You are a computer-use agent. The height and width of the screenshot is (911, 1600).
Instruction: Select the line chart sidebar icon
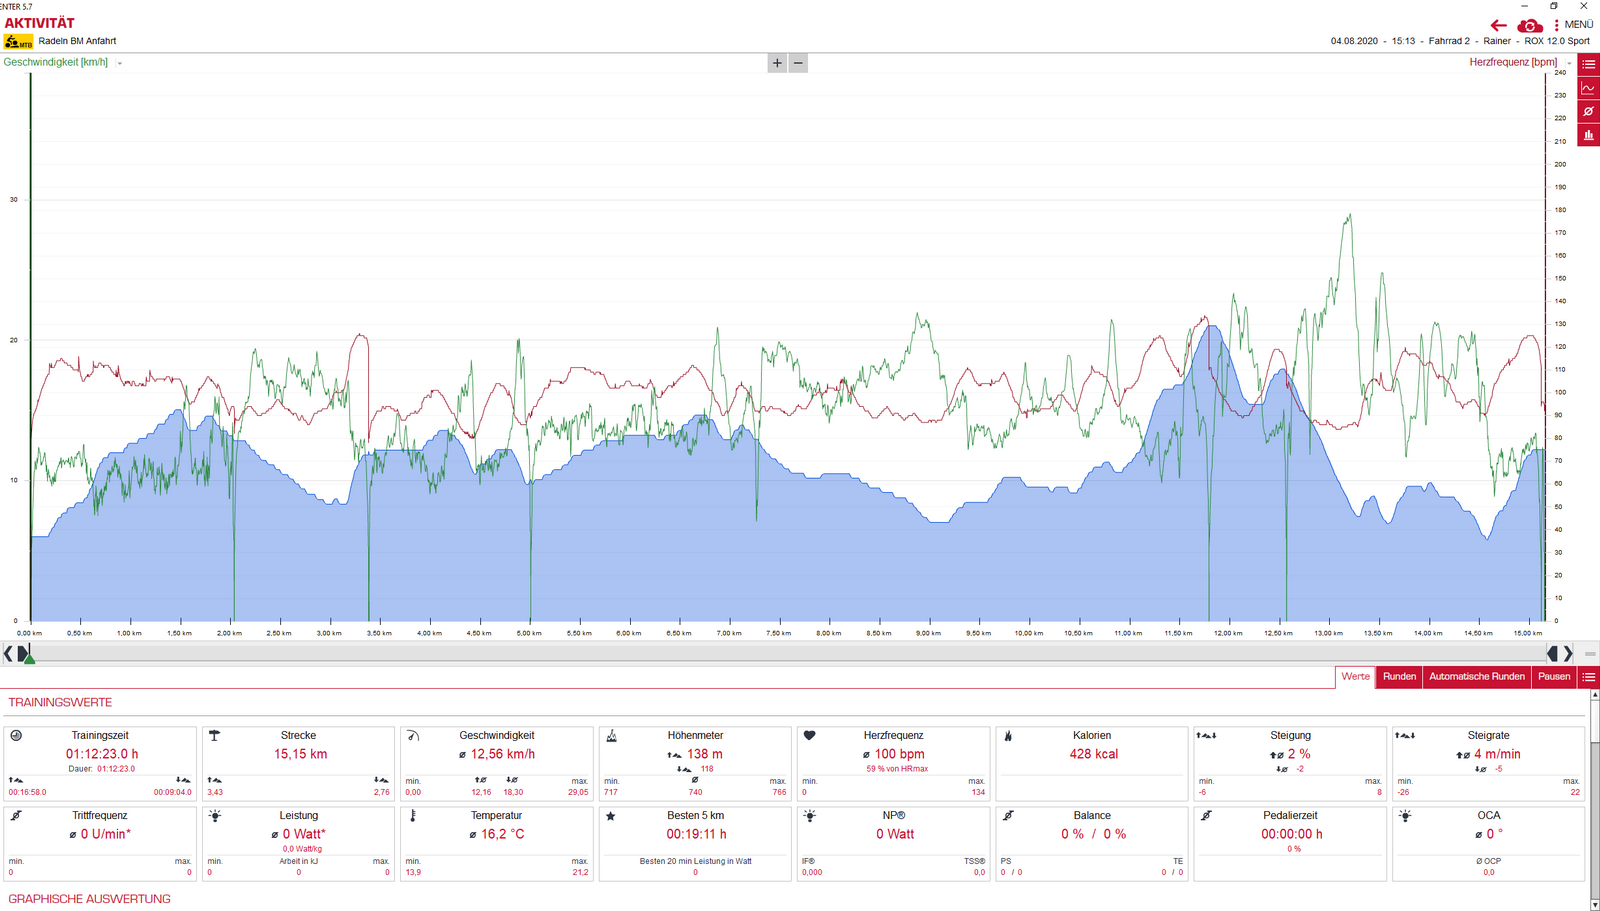coord(1588,88)
